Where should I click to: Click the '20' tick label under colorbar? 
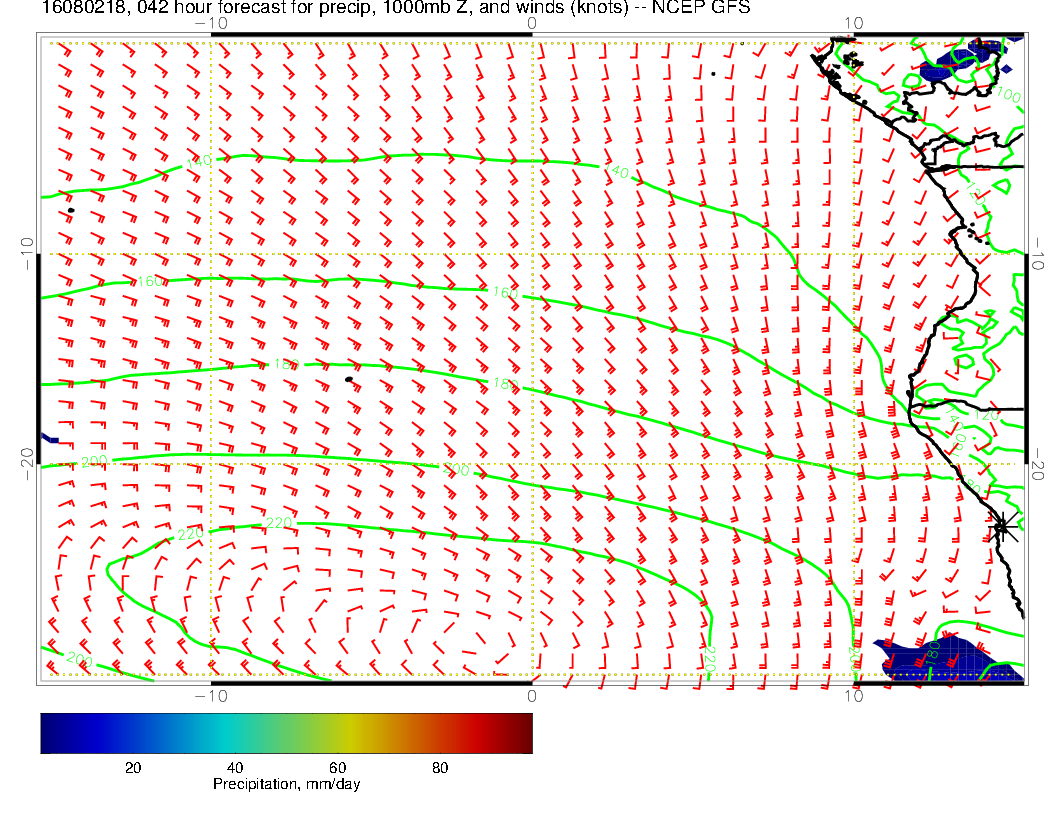[x=133, y=768]
